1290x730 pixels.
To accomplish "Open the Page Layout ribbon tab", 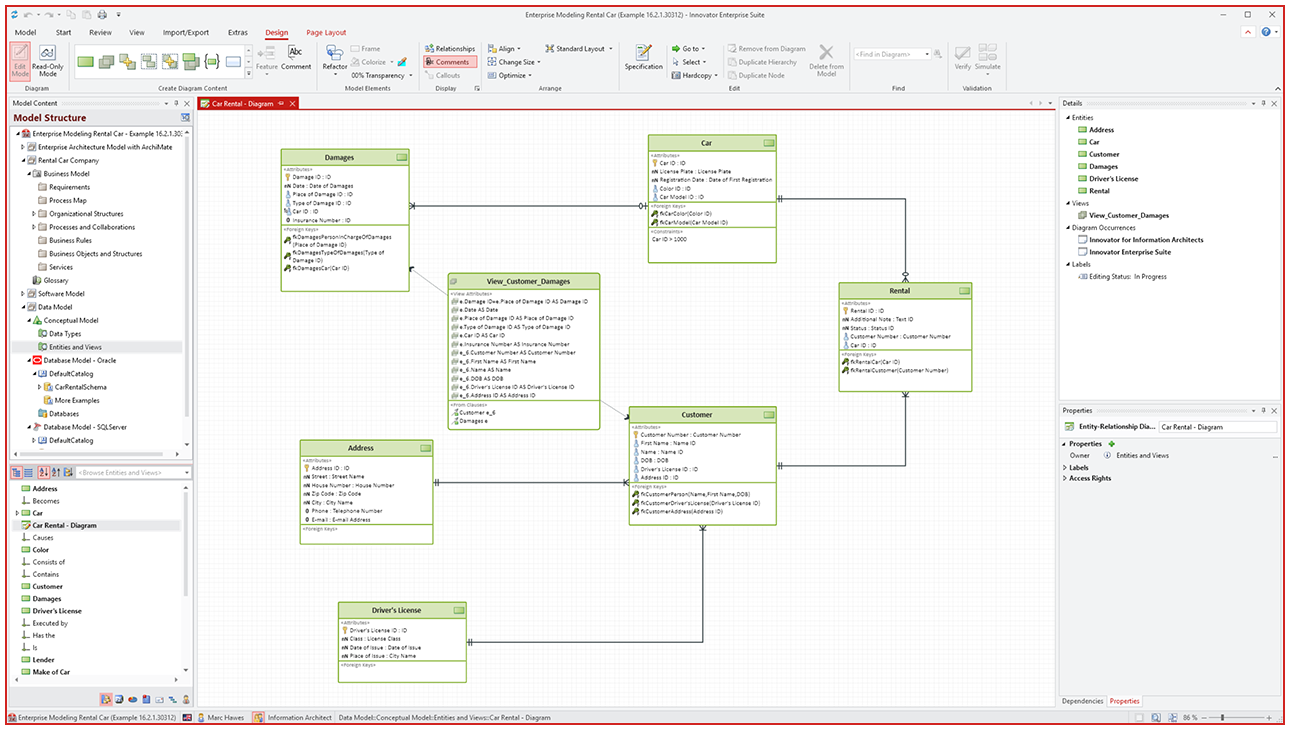I will point(326,32).
